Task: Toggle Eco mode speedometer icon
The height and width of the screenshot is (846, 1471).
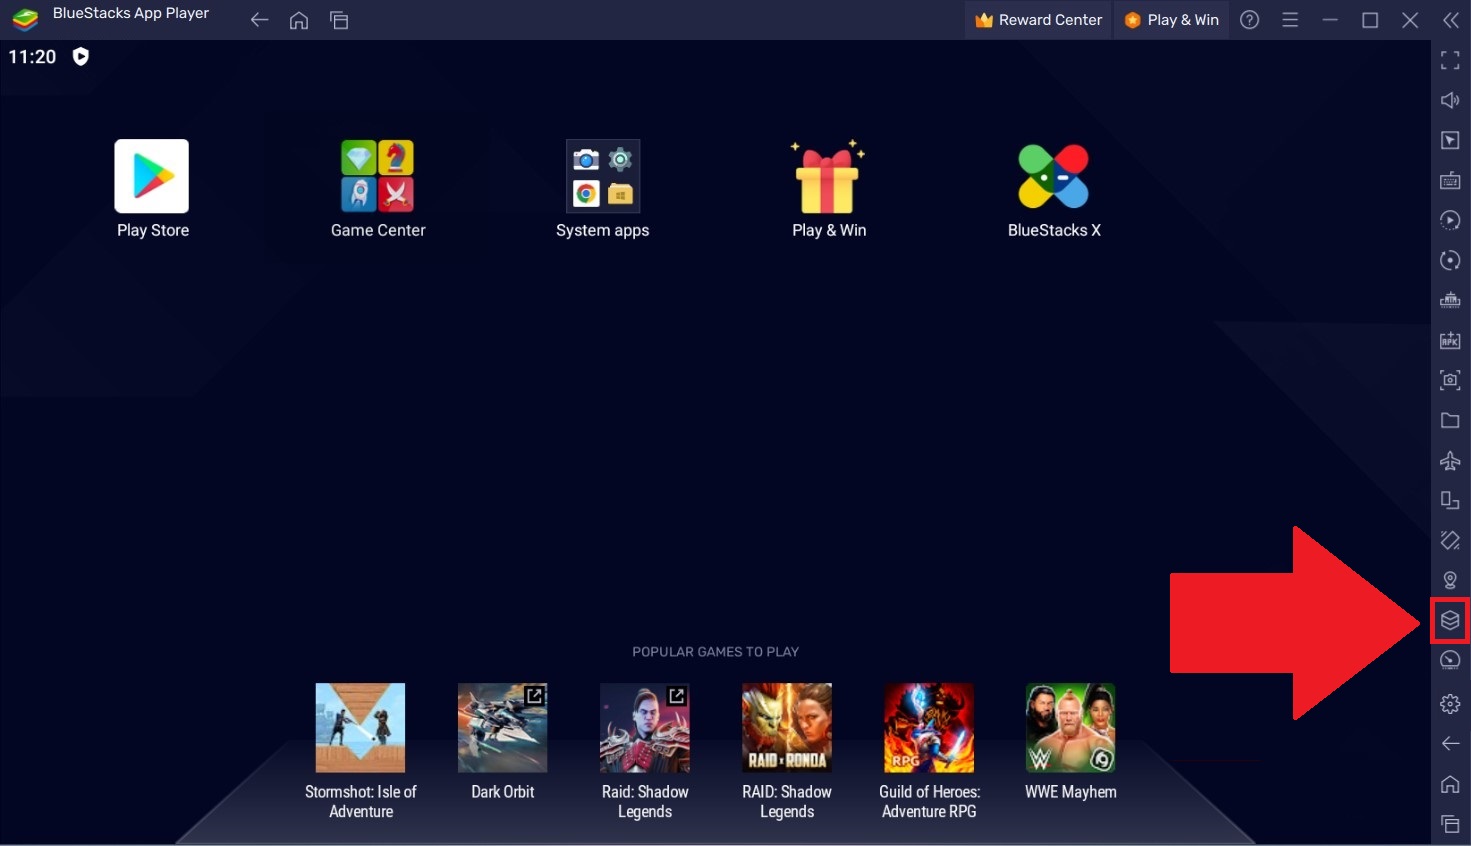Action: pyautogui.click(x=1450, y=660)
